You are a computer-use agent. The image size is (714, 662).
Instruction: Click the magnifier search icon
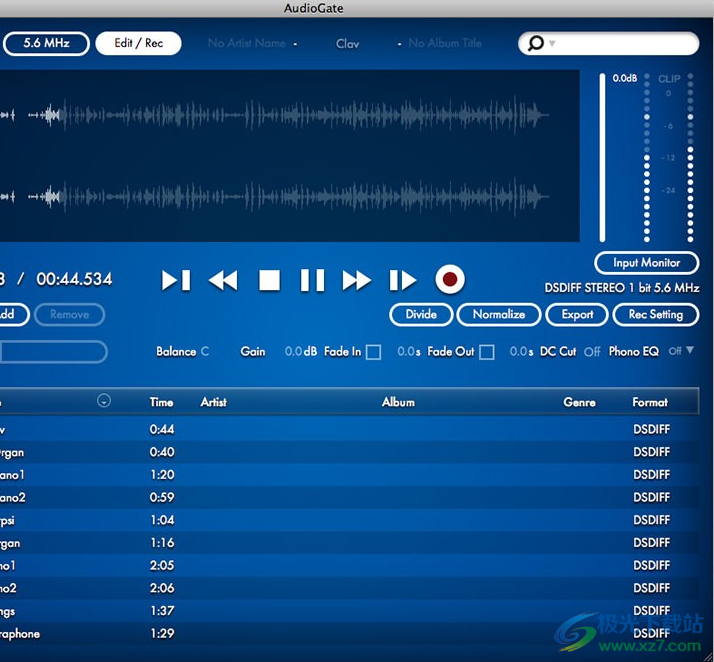click(x=536, y=43)
